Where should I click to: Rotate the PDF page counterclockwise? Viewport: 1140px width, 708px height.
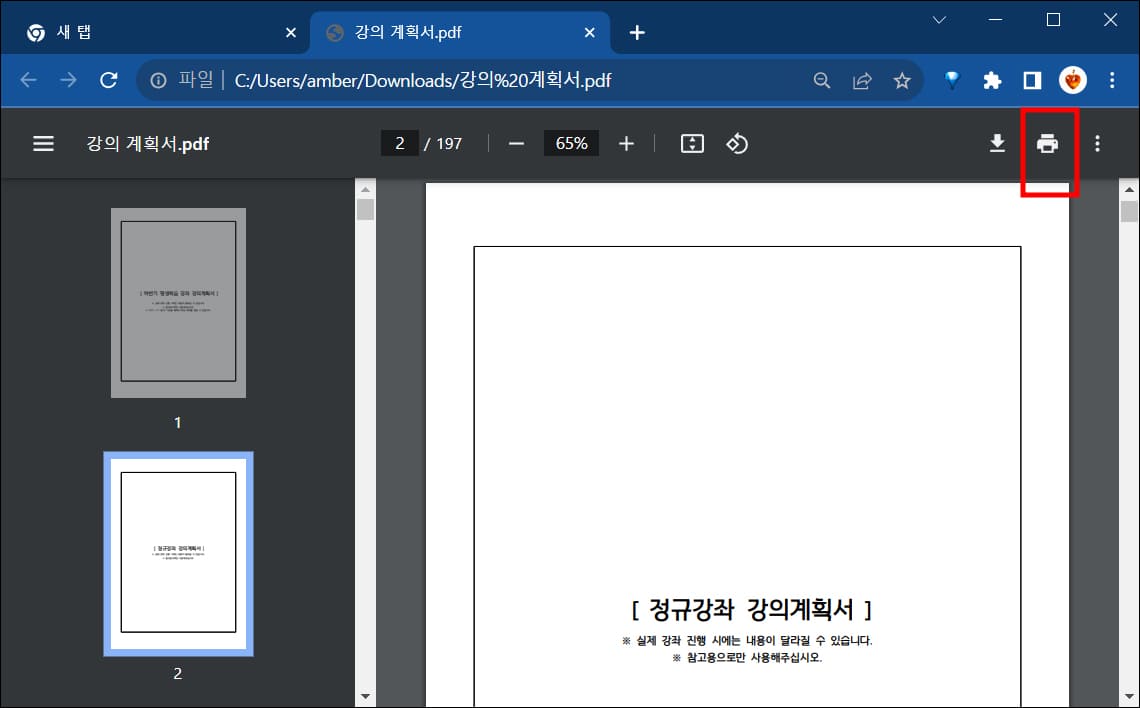737,143
